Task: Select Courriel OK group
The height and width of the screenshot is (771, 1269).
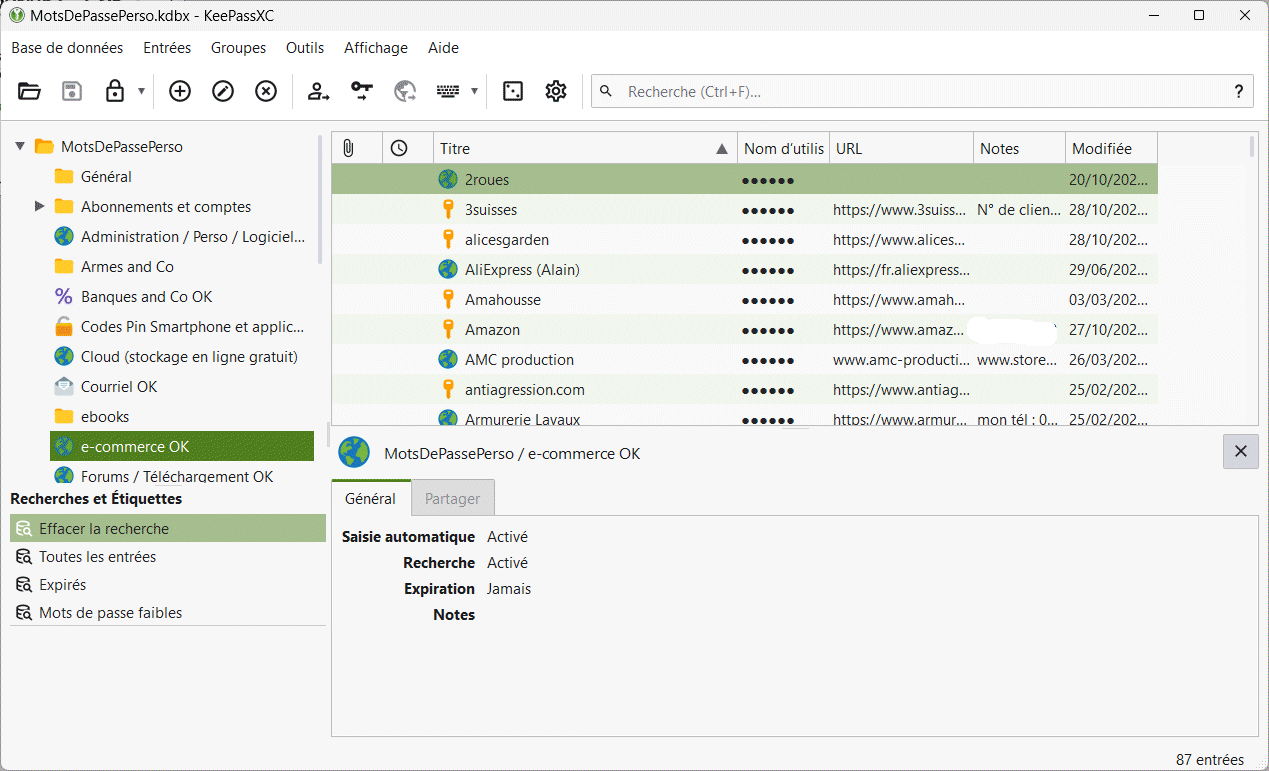Action: 183,387
